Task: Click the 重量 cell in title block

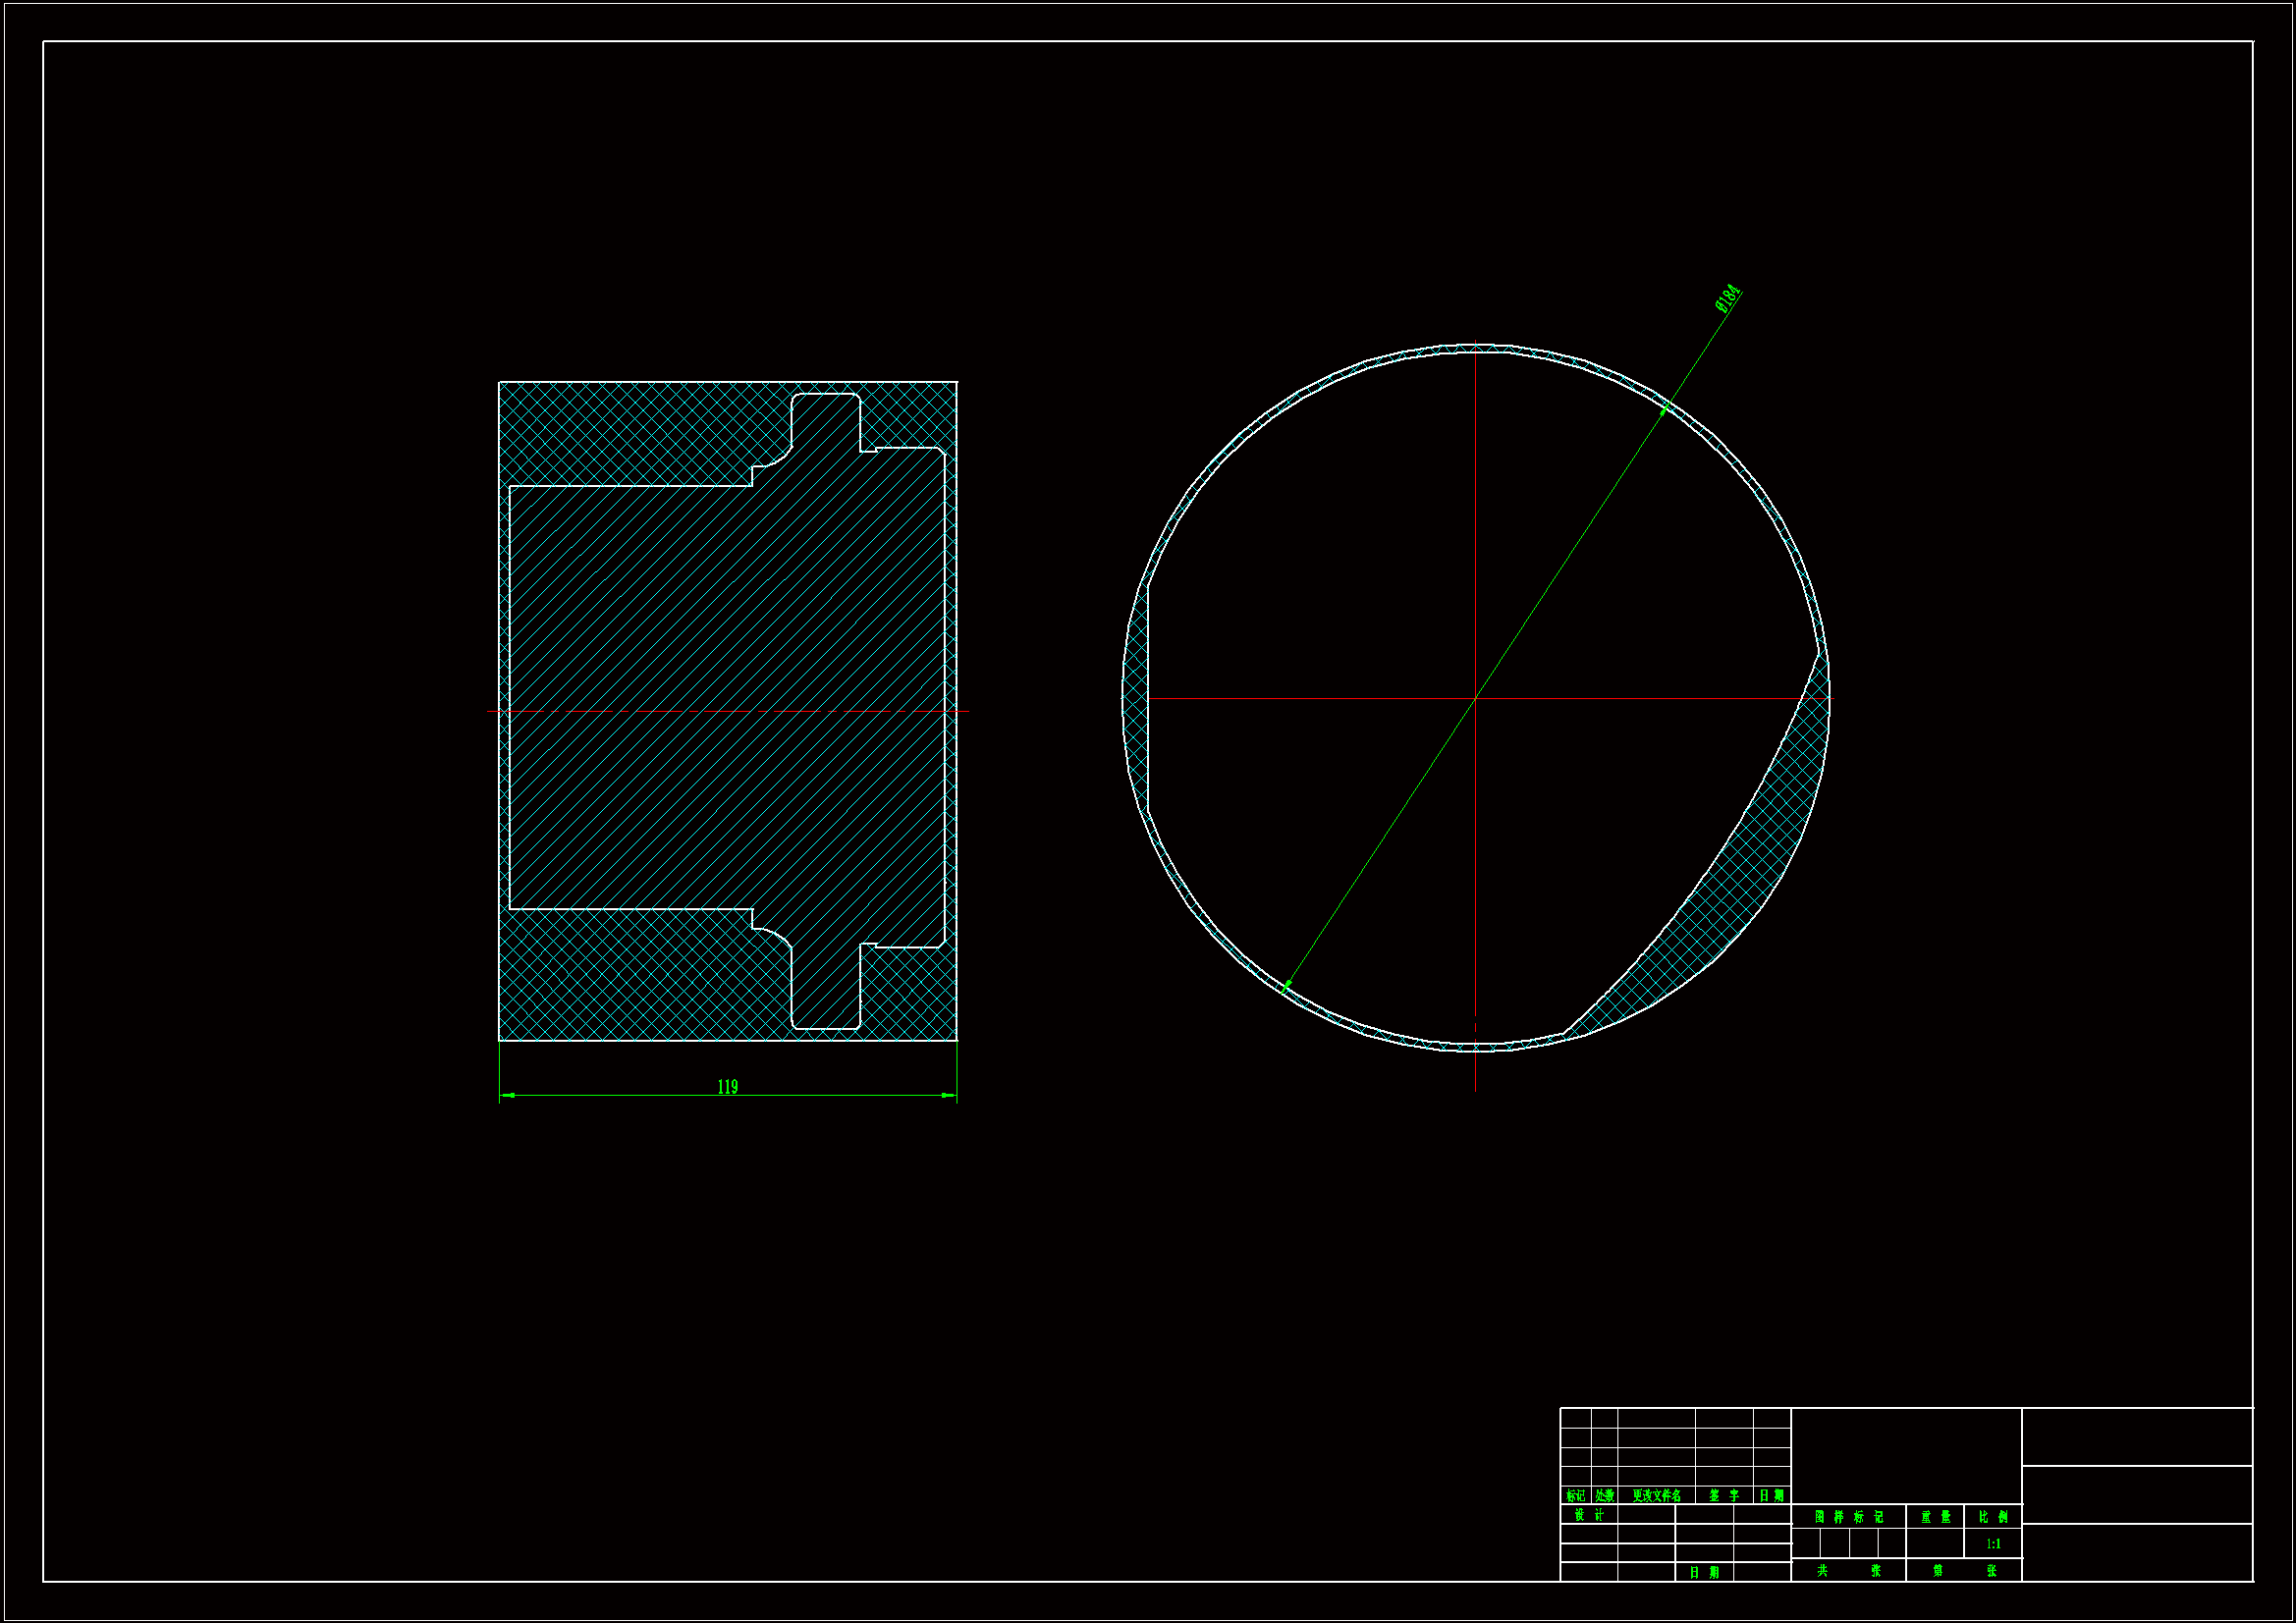Action: [1935, 1517]
